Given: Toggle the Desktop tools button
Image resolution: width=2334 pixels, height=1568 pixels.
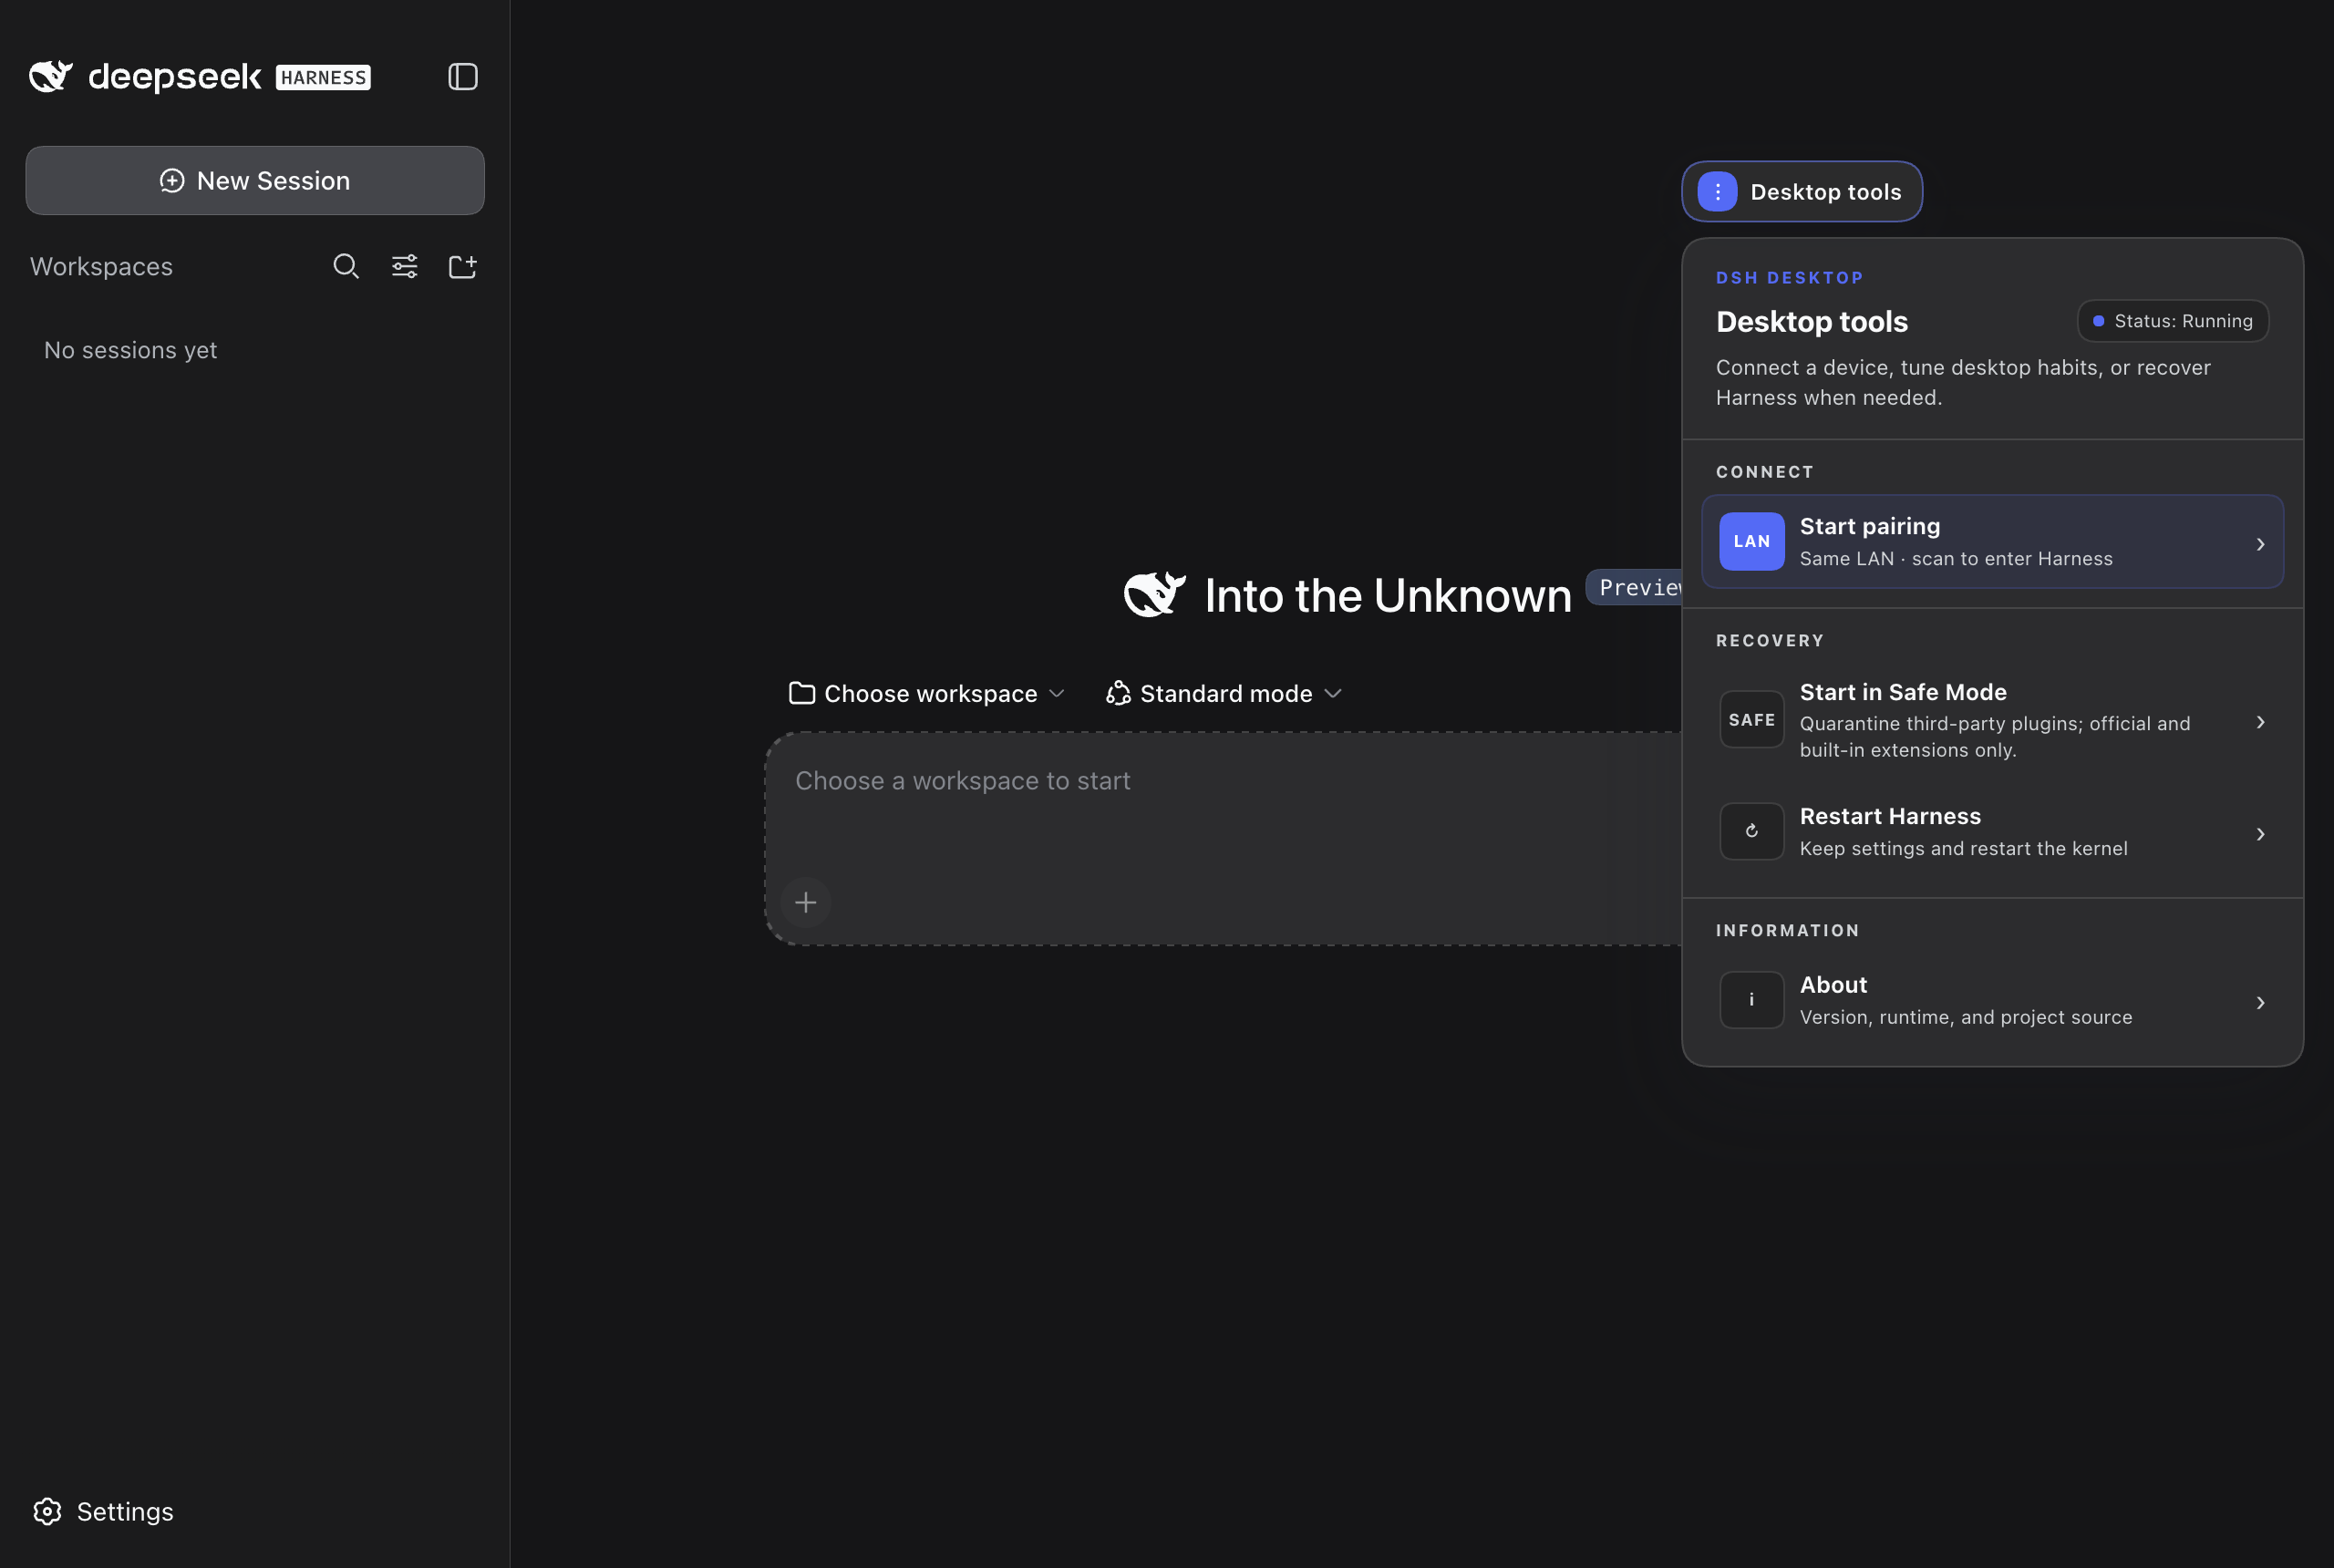Looking at the screenshot, I should click(x=1801, y=191).
